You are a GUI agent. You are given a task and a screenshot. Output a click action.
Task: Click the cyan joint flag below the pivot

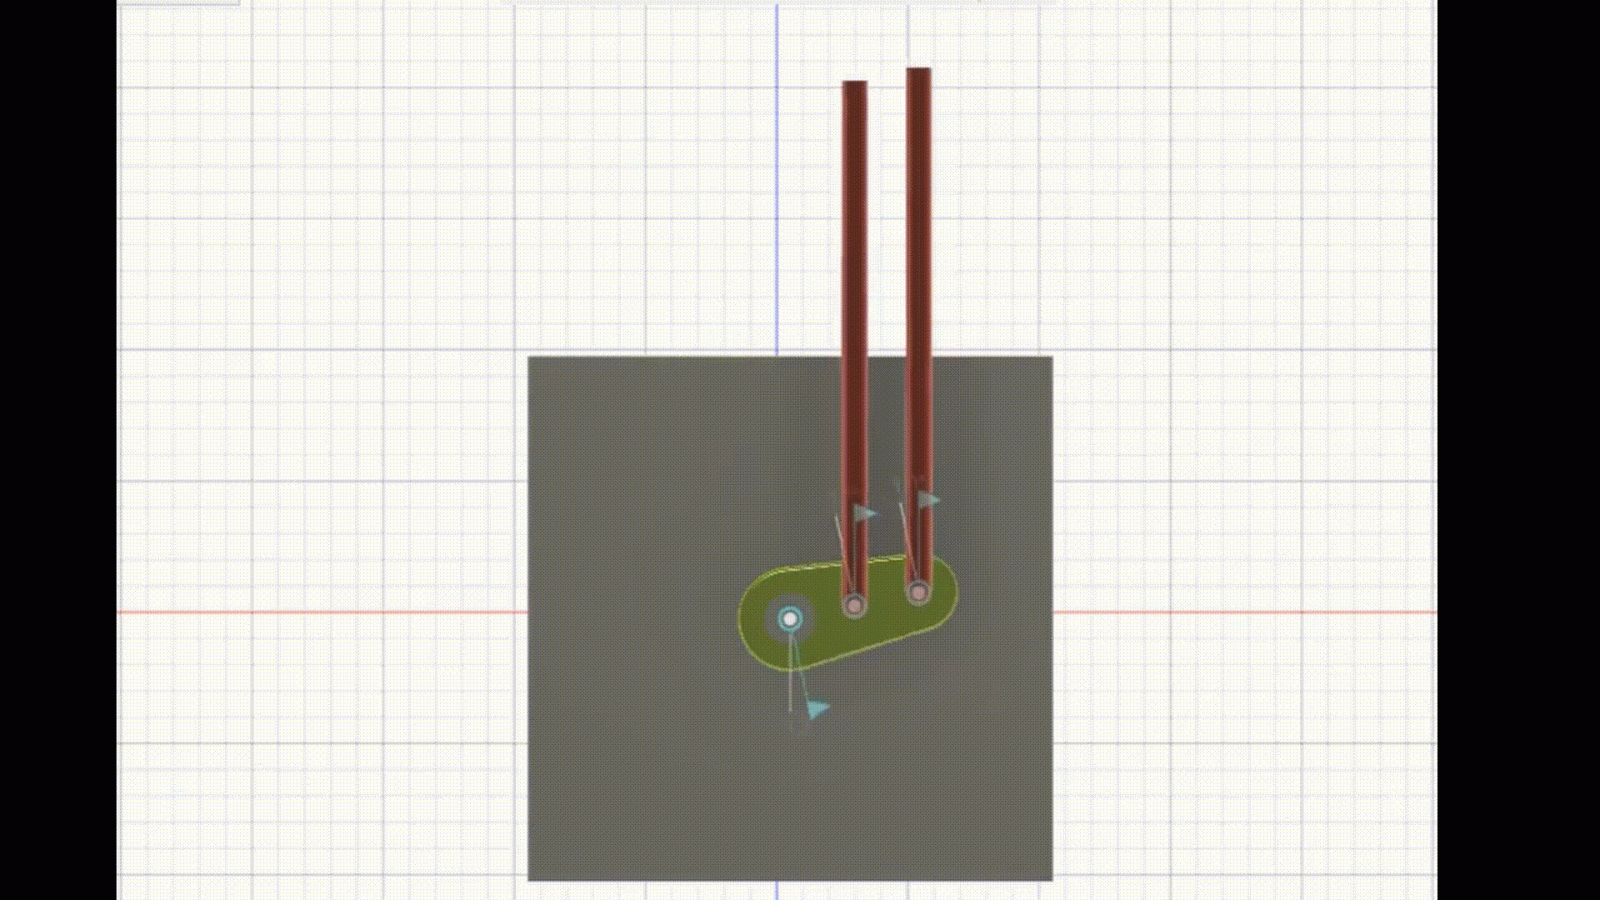point(818,709)
